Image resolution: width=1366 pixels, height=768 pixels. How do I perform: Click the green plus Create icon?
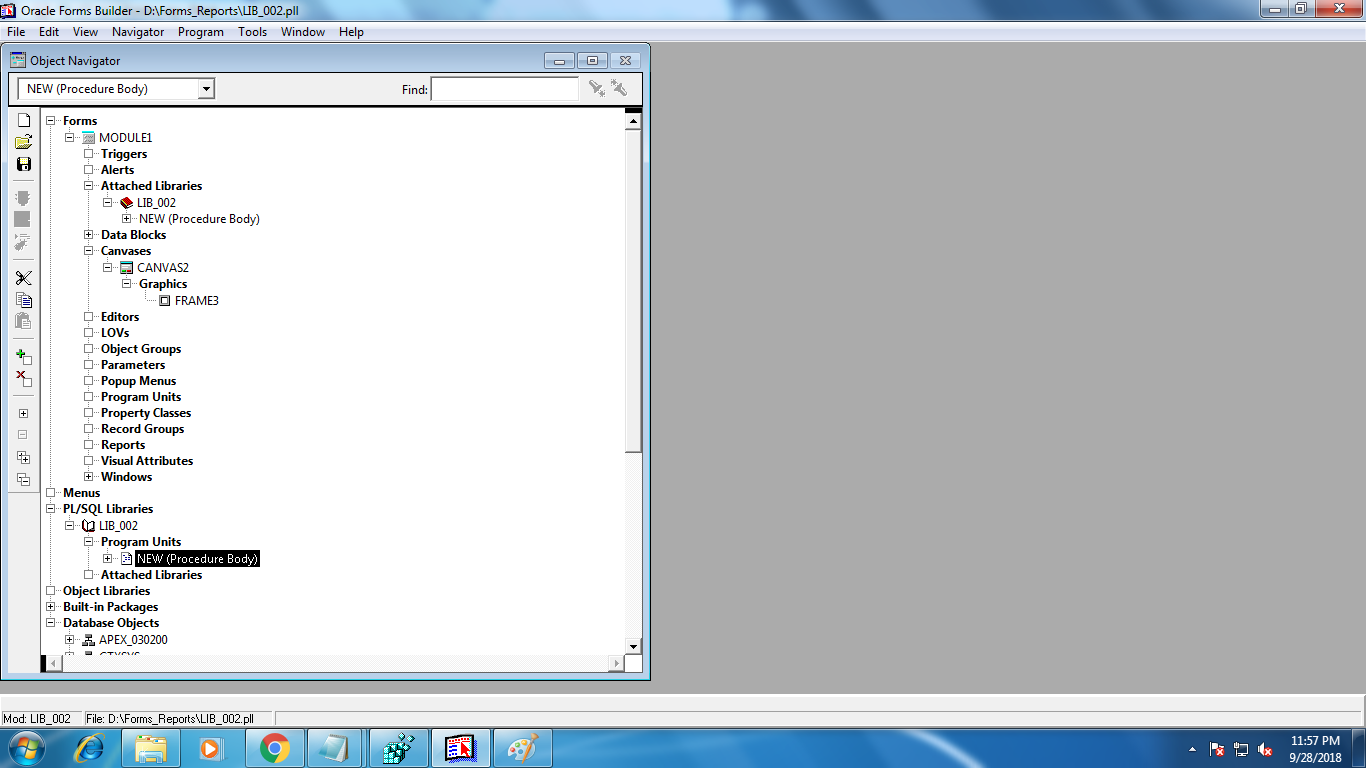click(x=24, y=356)
